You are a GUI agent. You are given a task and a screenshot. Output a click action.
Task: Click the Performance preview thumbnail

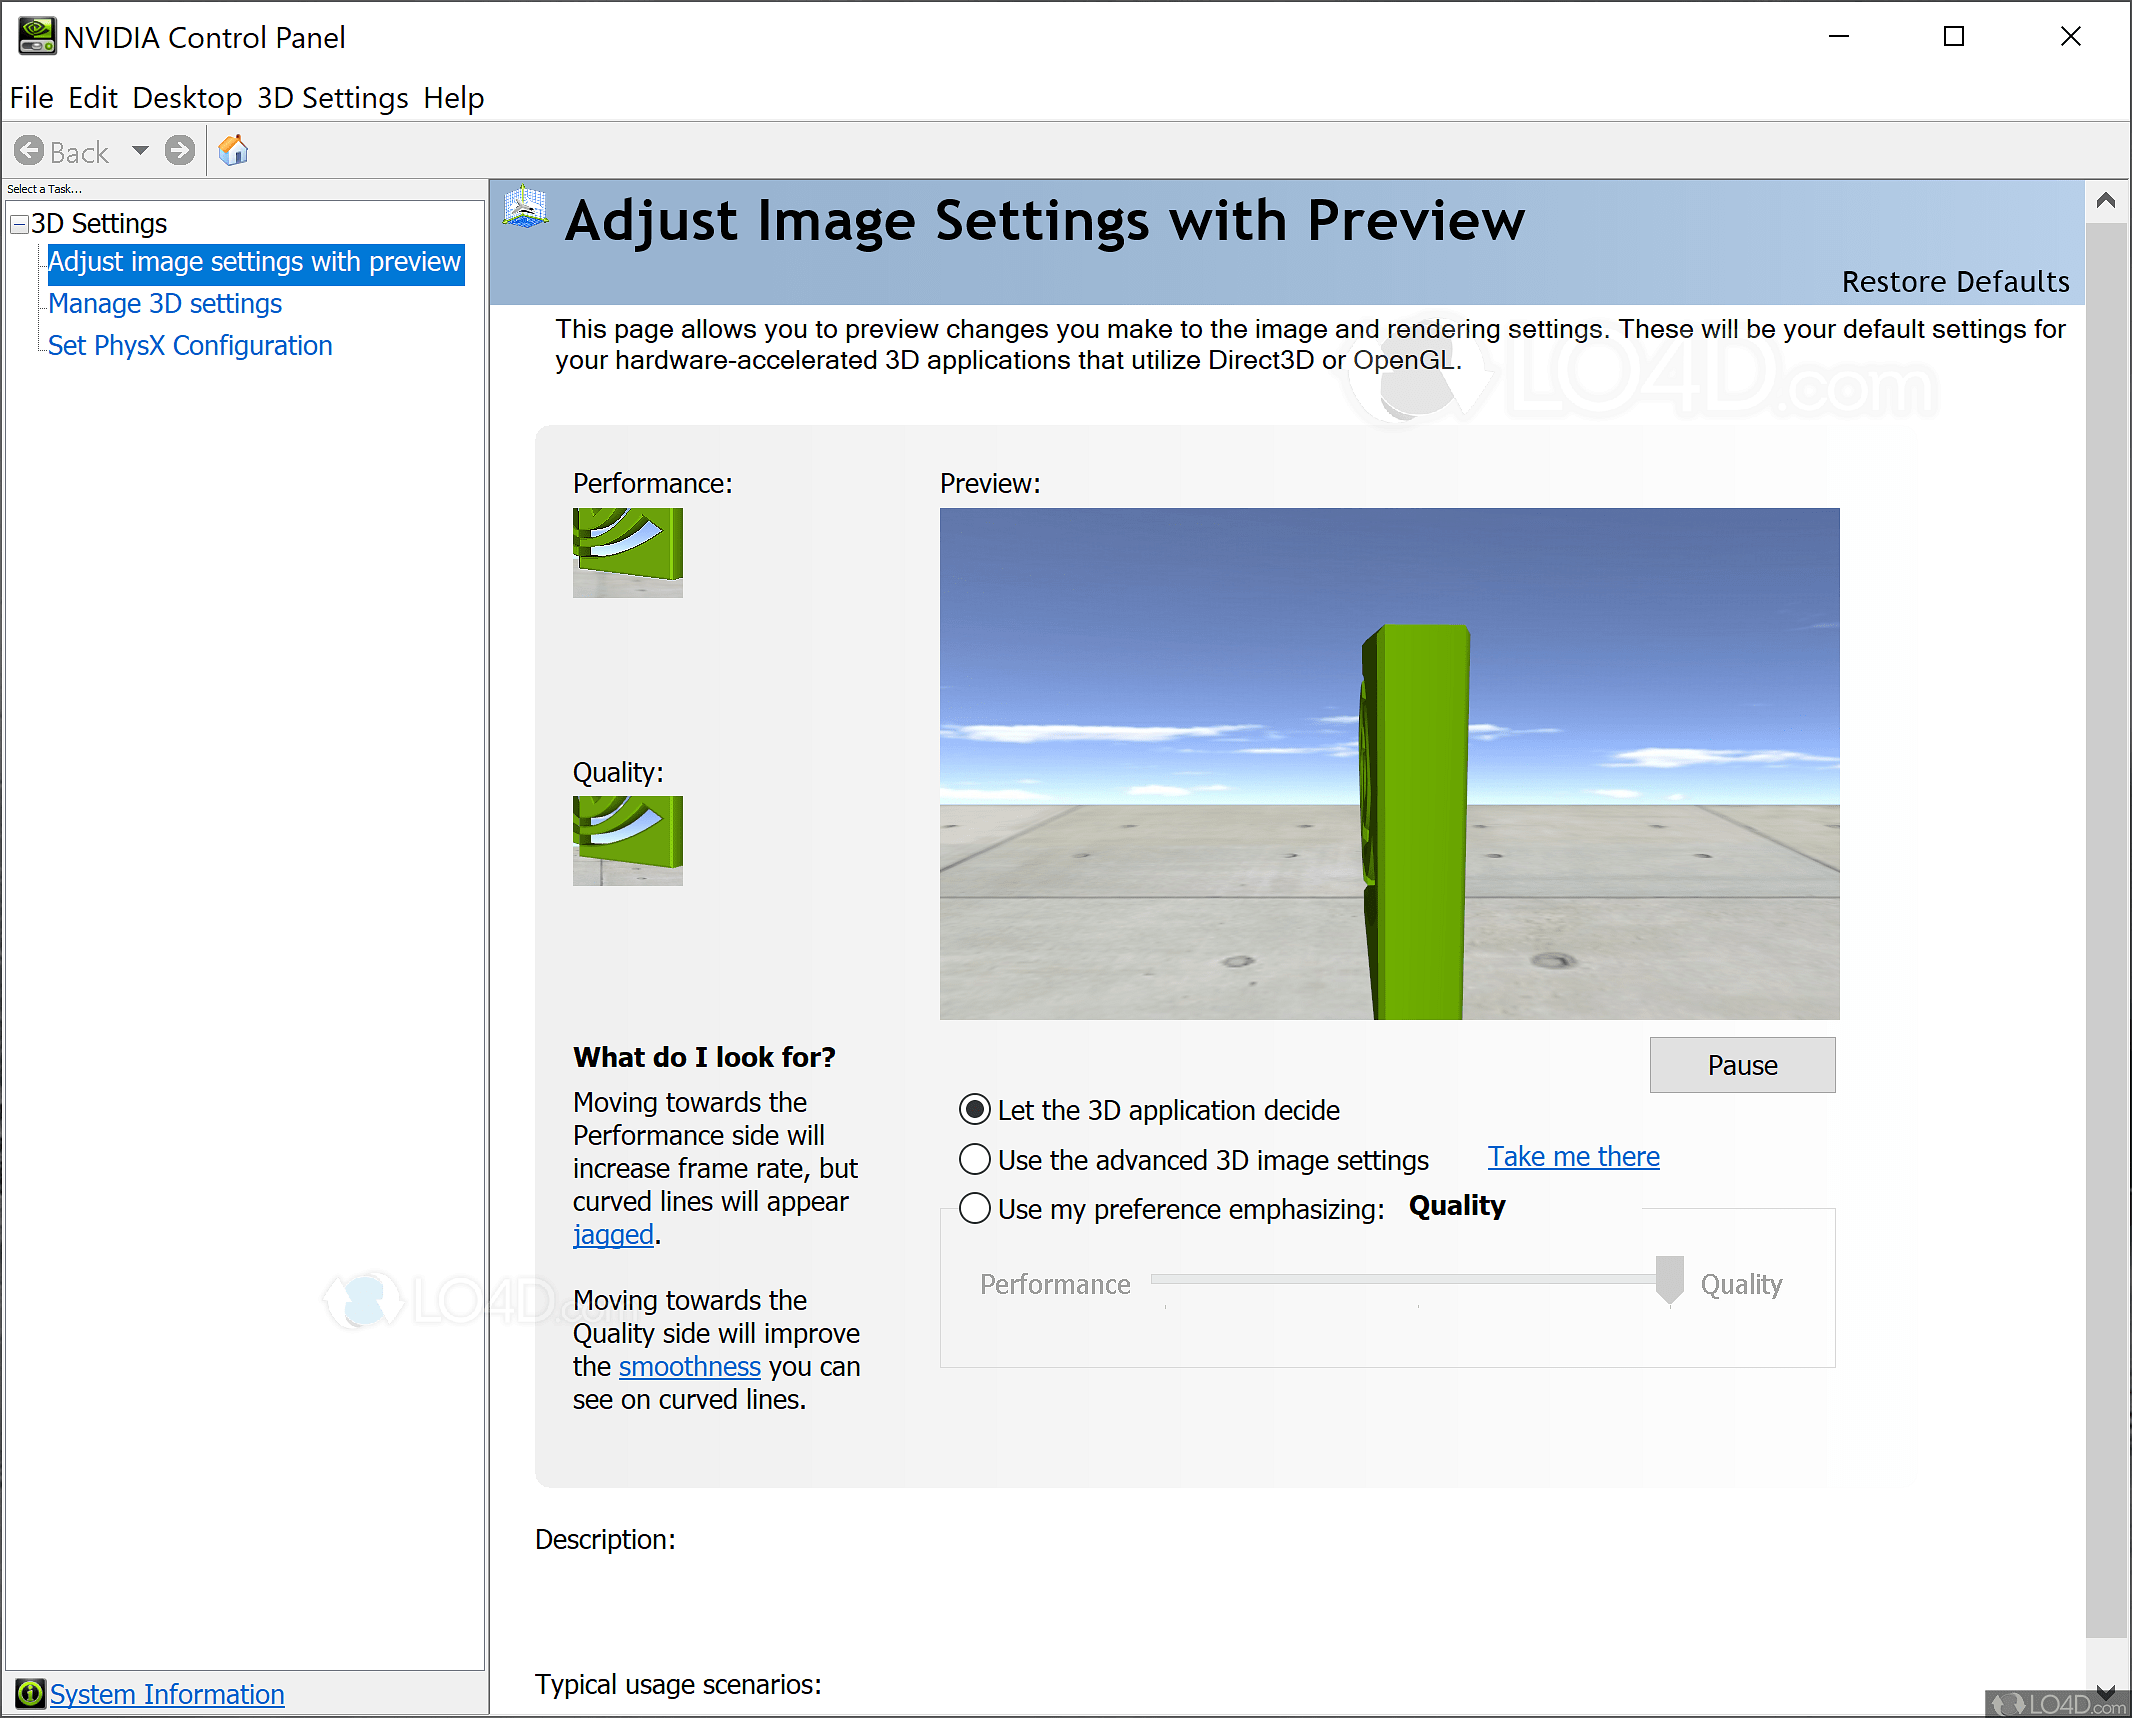627,552
